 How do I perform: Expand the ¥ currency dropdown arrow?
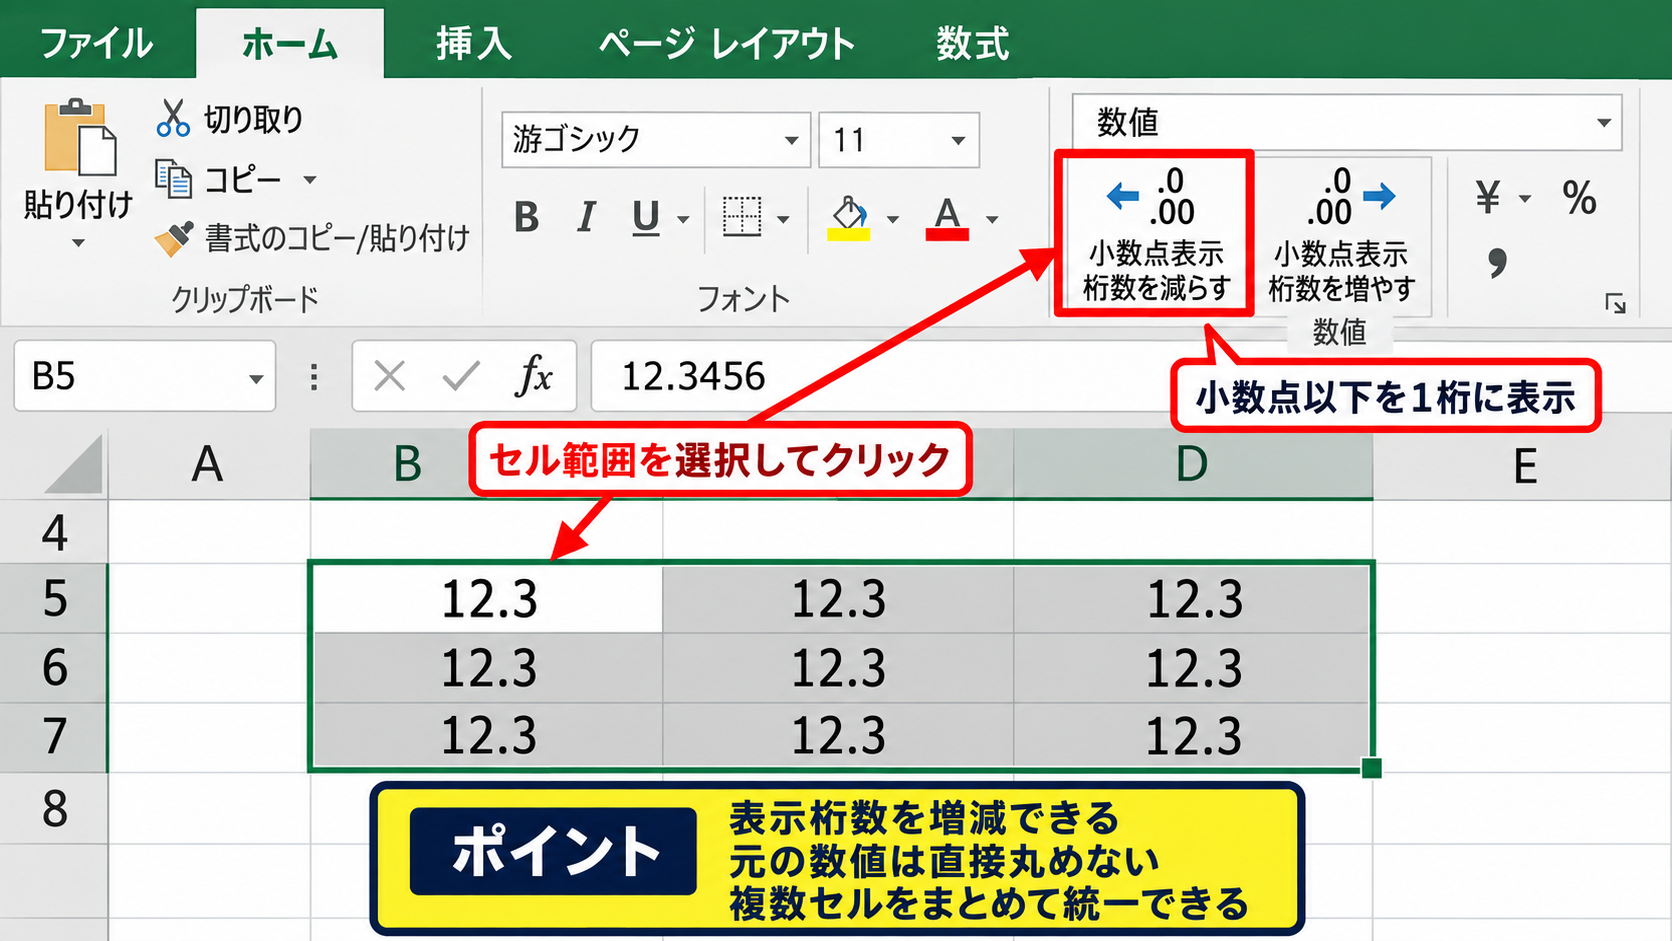1525,199
